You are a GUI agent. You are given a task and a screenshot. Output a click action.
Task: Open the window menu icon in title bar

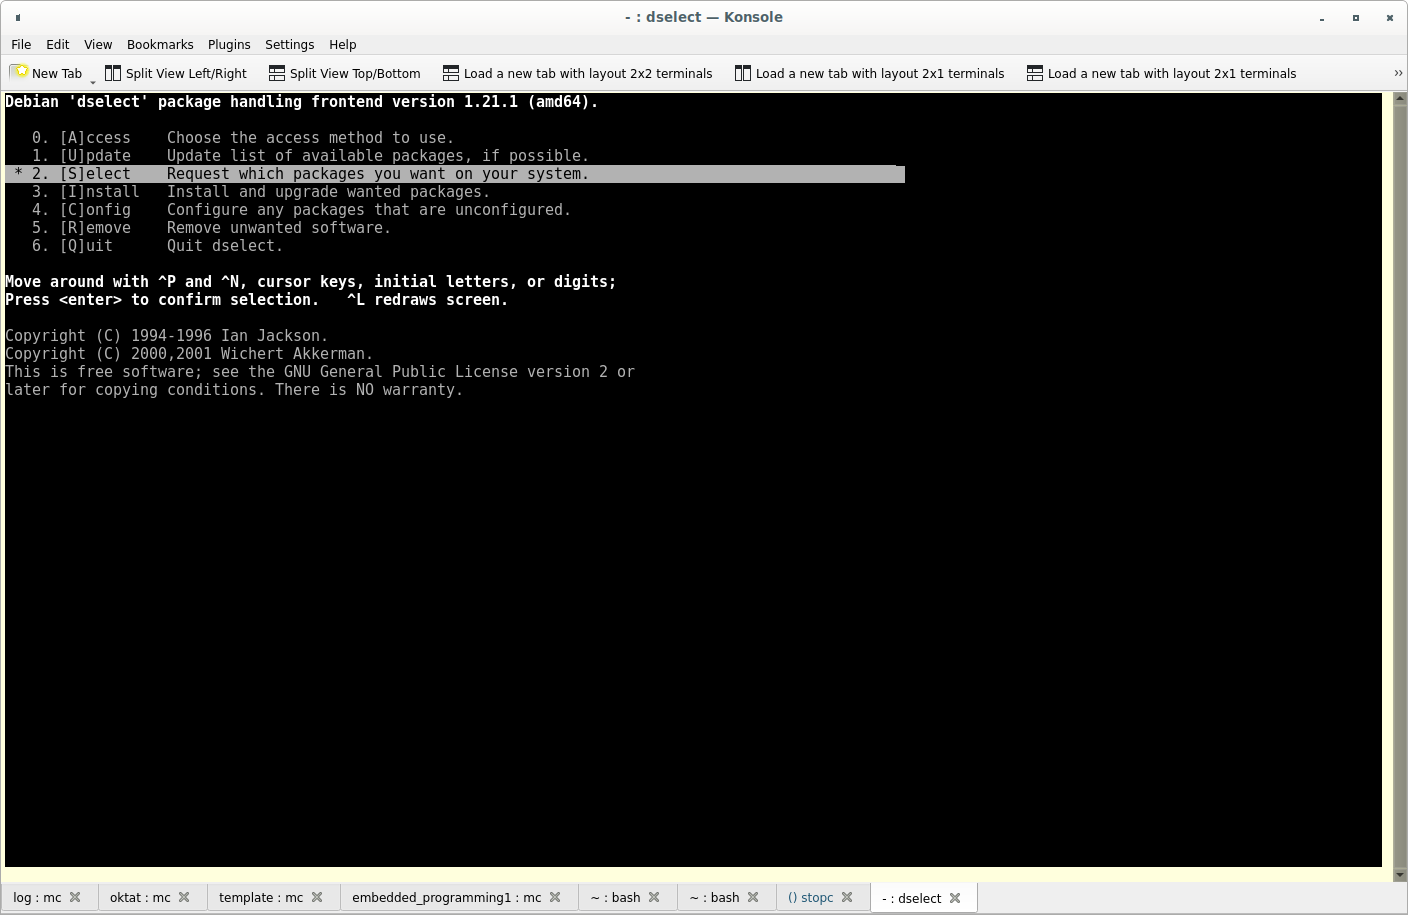18,17
